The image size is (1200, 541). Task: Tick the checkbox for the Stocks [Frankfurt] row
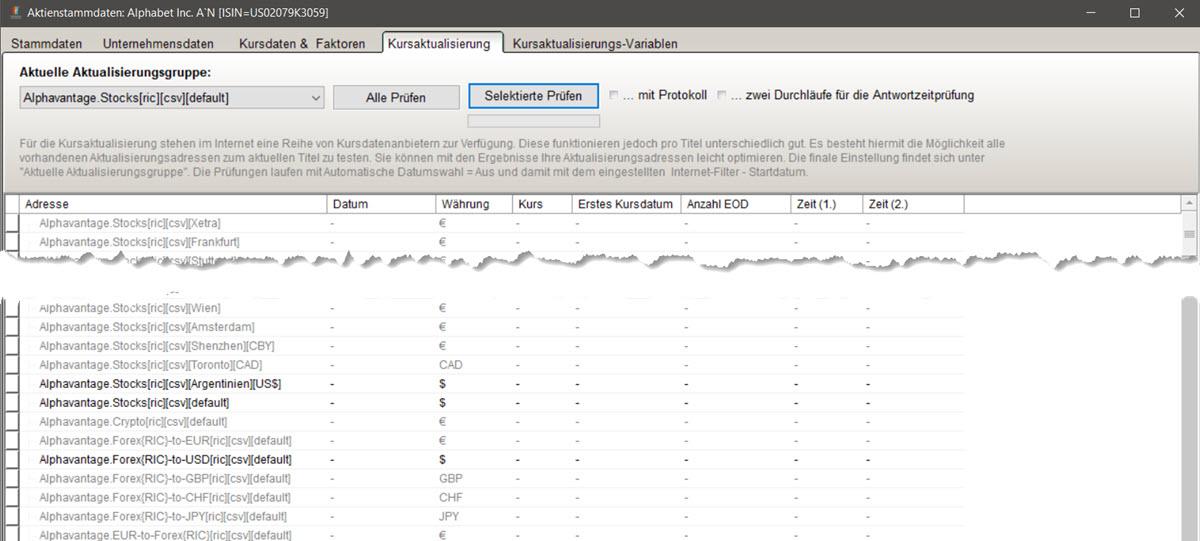tap(12, 242)
